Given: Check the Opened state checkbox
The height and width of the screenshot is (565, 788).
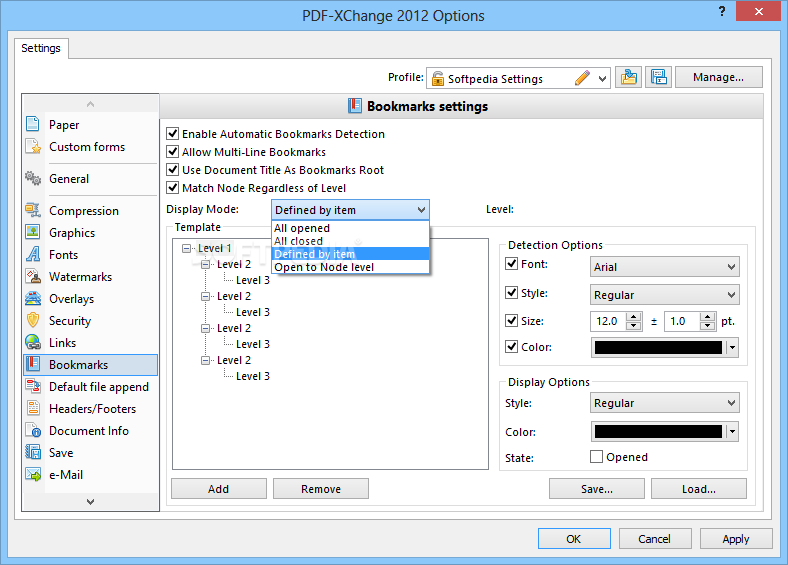Looking at the screenshot, I should (596, 456).
